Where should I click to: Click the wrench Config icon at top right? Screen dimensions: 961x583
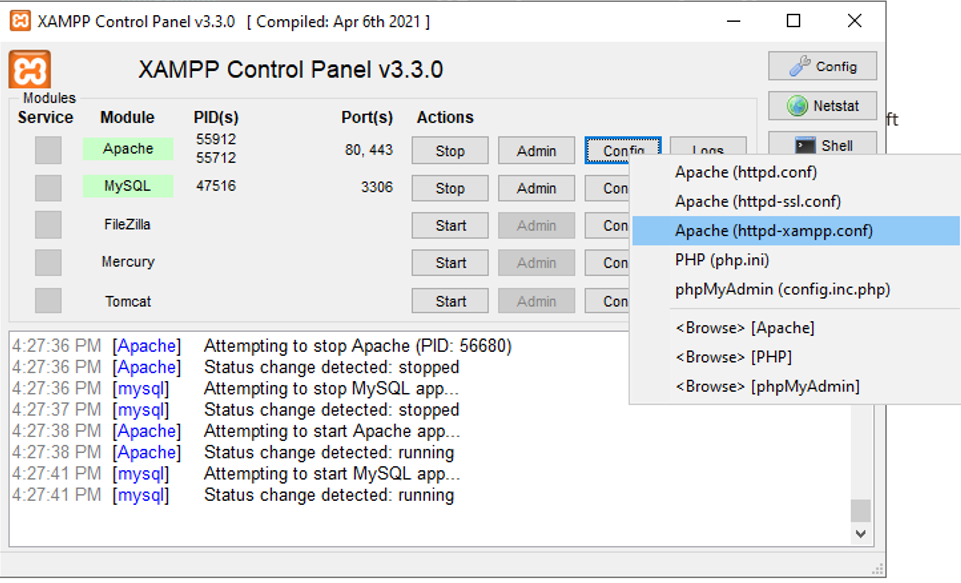click(x=821, y=66)
